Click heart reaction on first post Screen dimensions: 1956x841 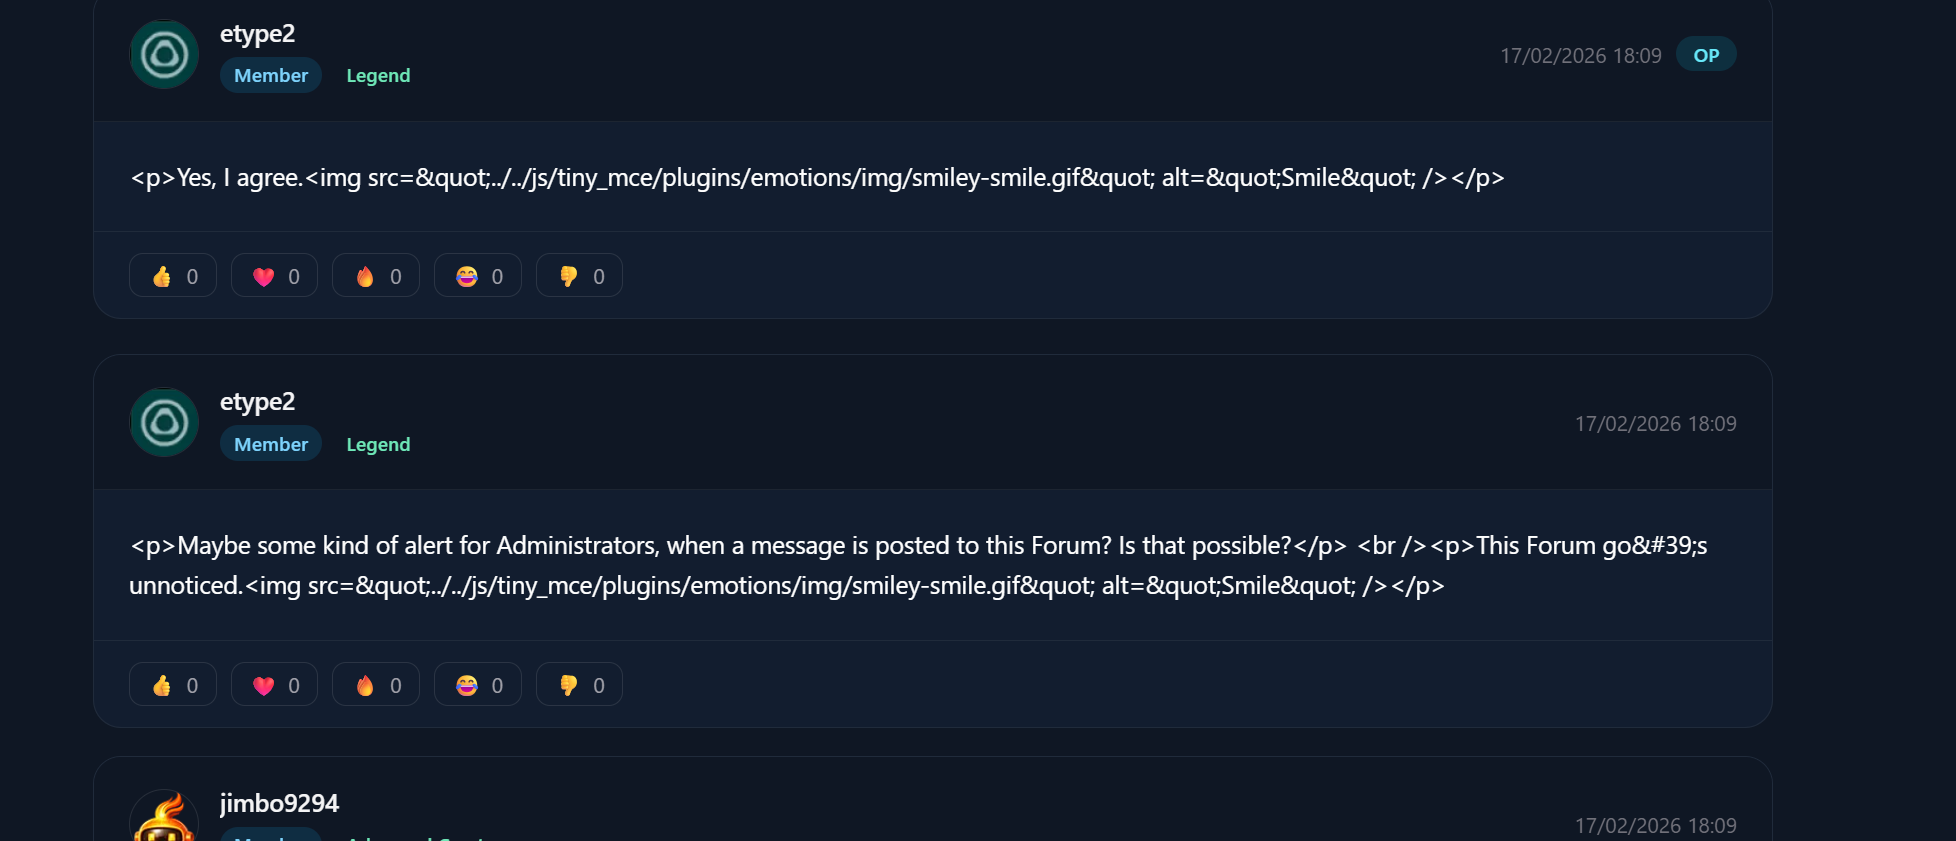(x=274, y=276)
